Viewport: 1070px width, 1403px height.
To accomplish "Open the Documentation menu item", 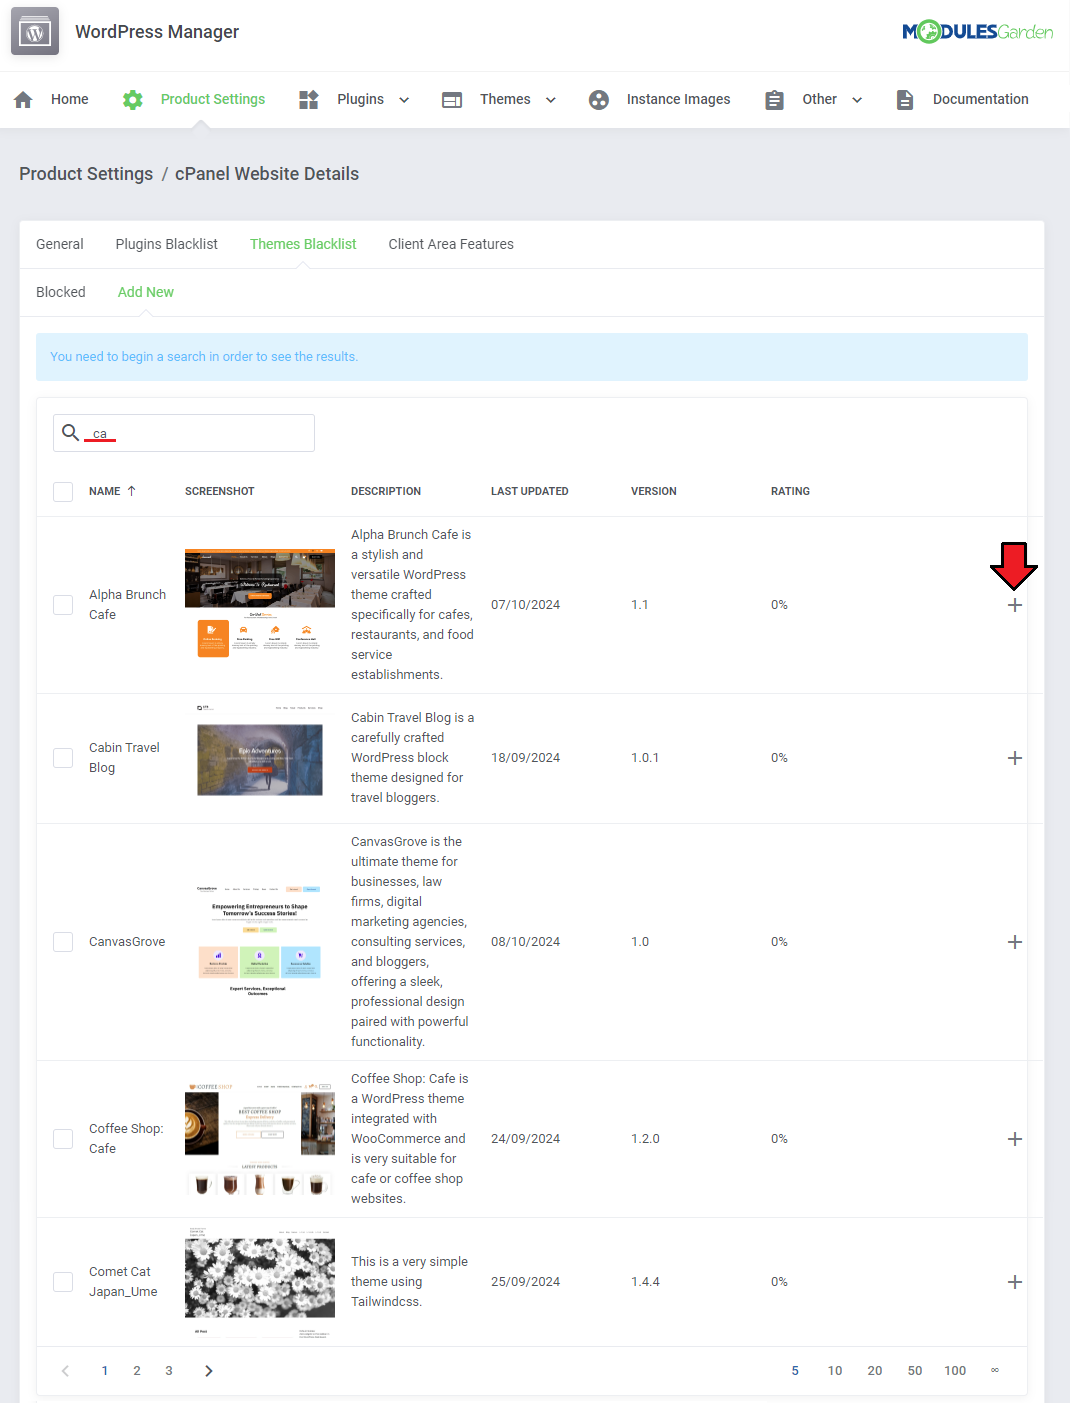I will tap(981, 99).
